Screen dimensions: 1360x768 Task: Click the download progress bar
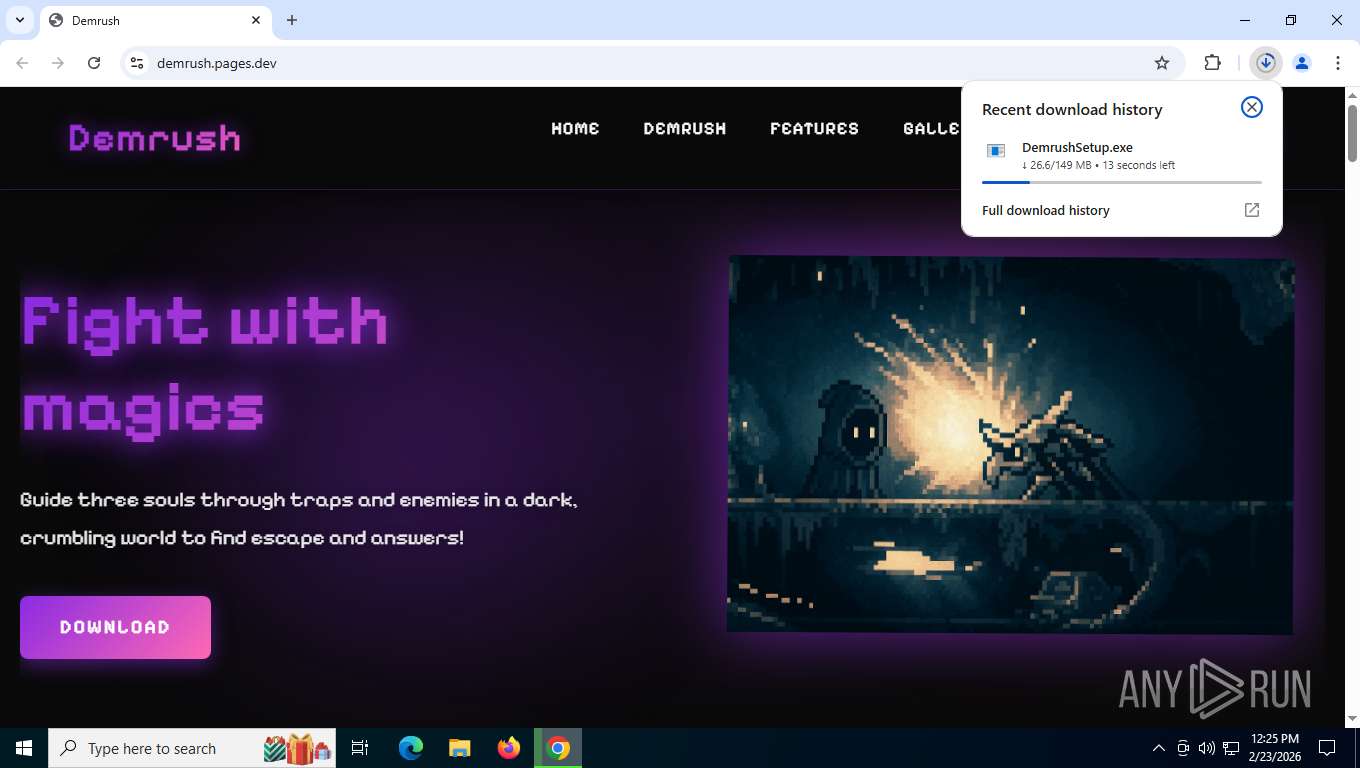click(x=1122, y=182)
